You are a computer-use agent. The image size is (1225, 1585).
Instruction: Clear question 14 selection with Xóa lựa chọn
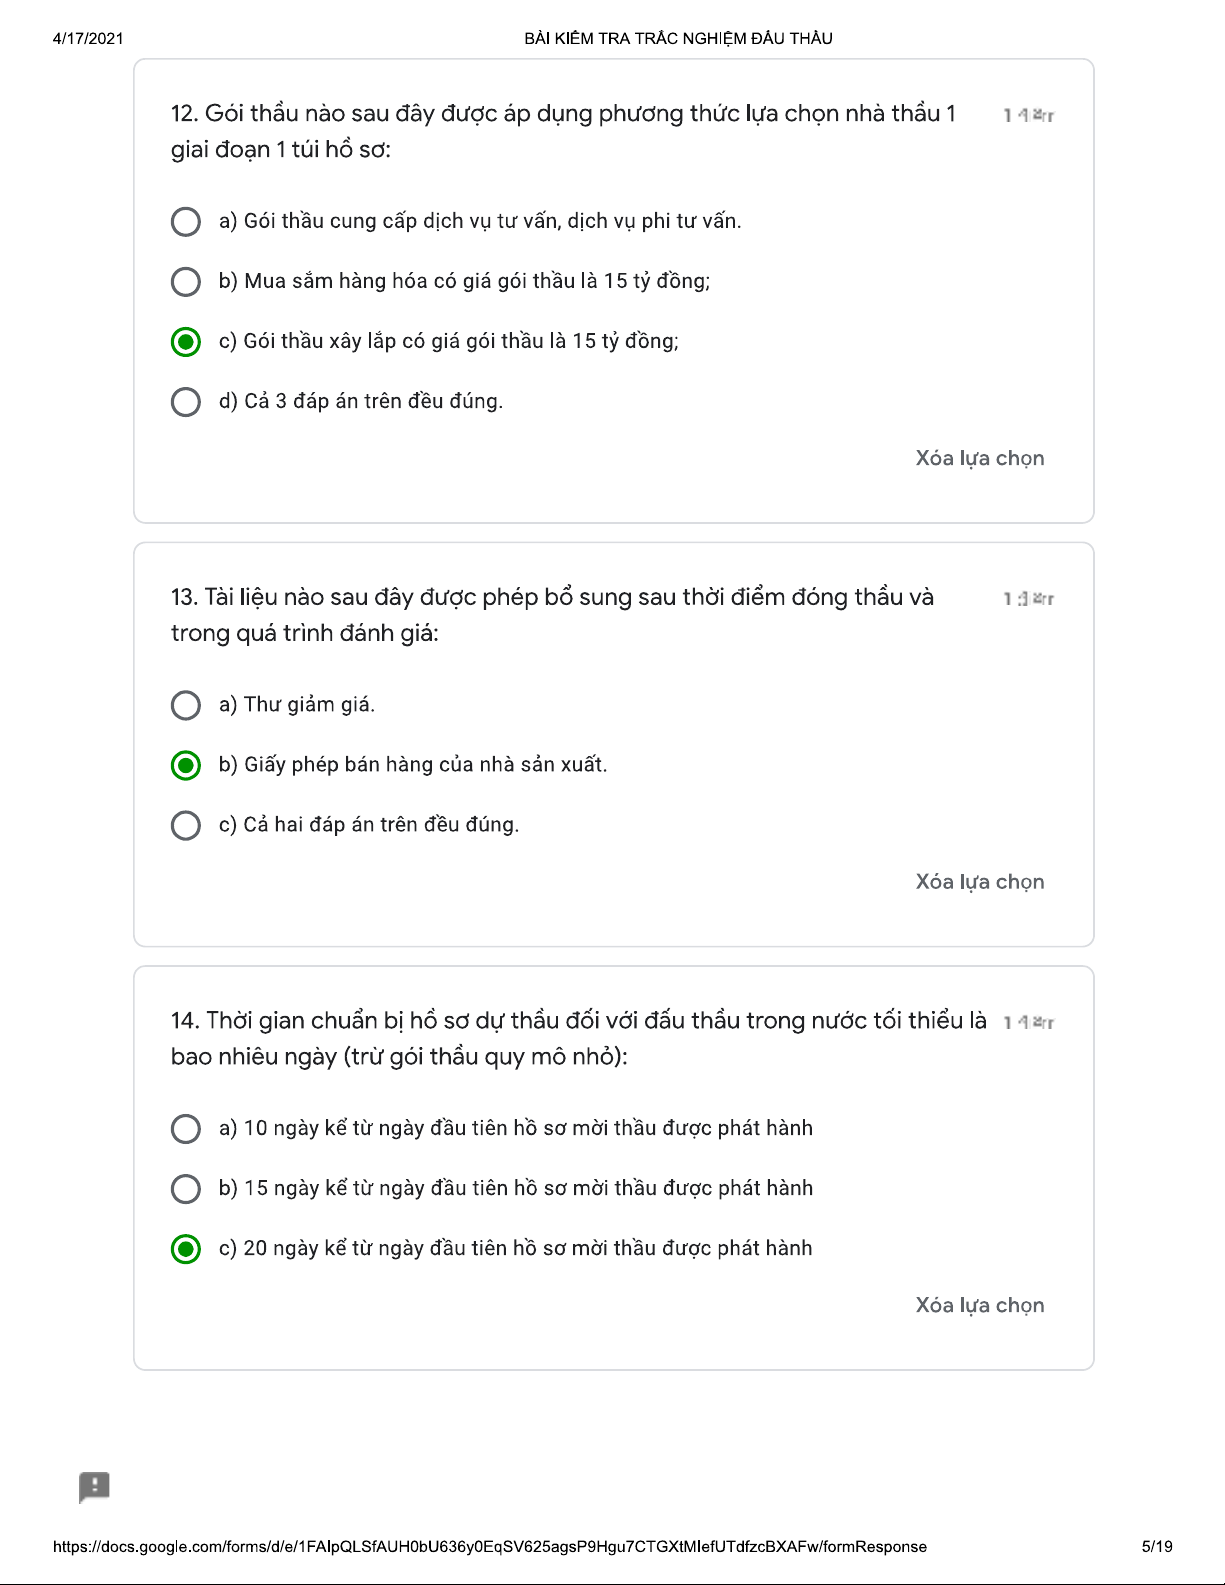(x=979, y=1305)
